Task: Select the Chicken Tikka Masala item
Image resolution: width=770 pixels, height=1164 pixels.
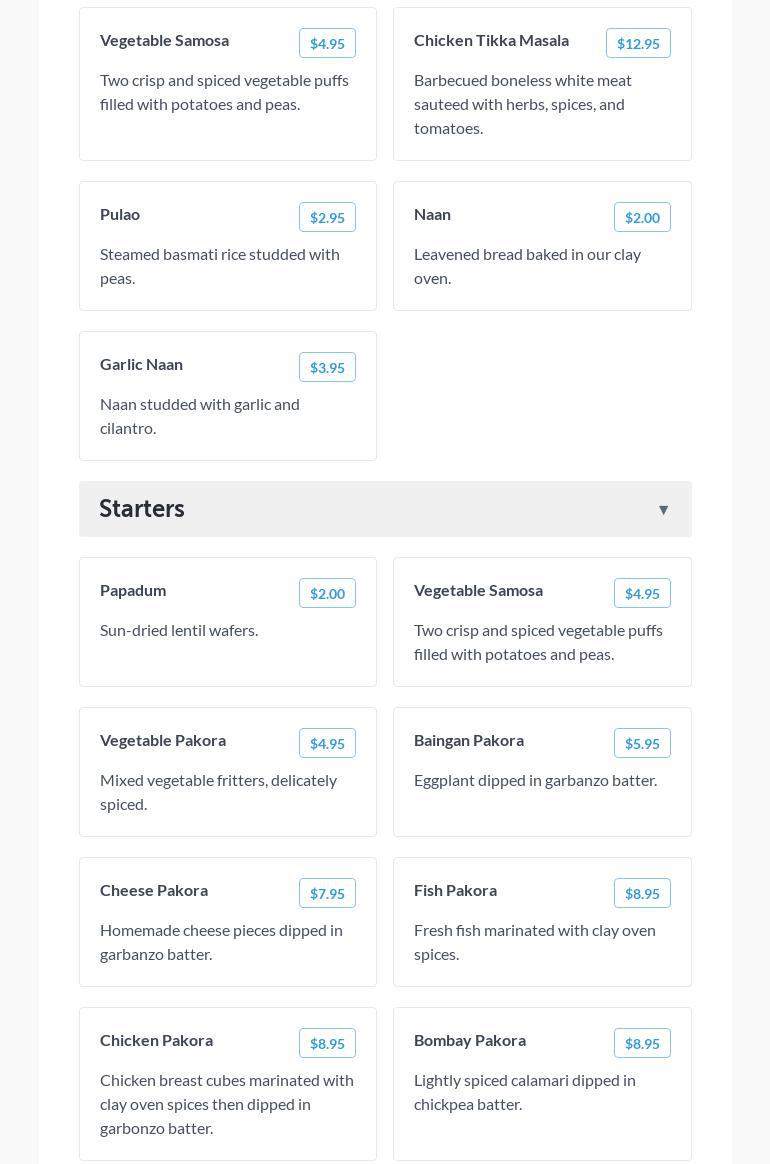Action: [x=491, y=41]
